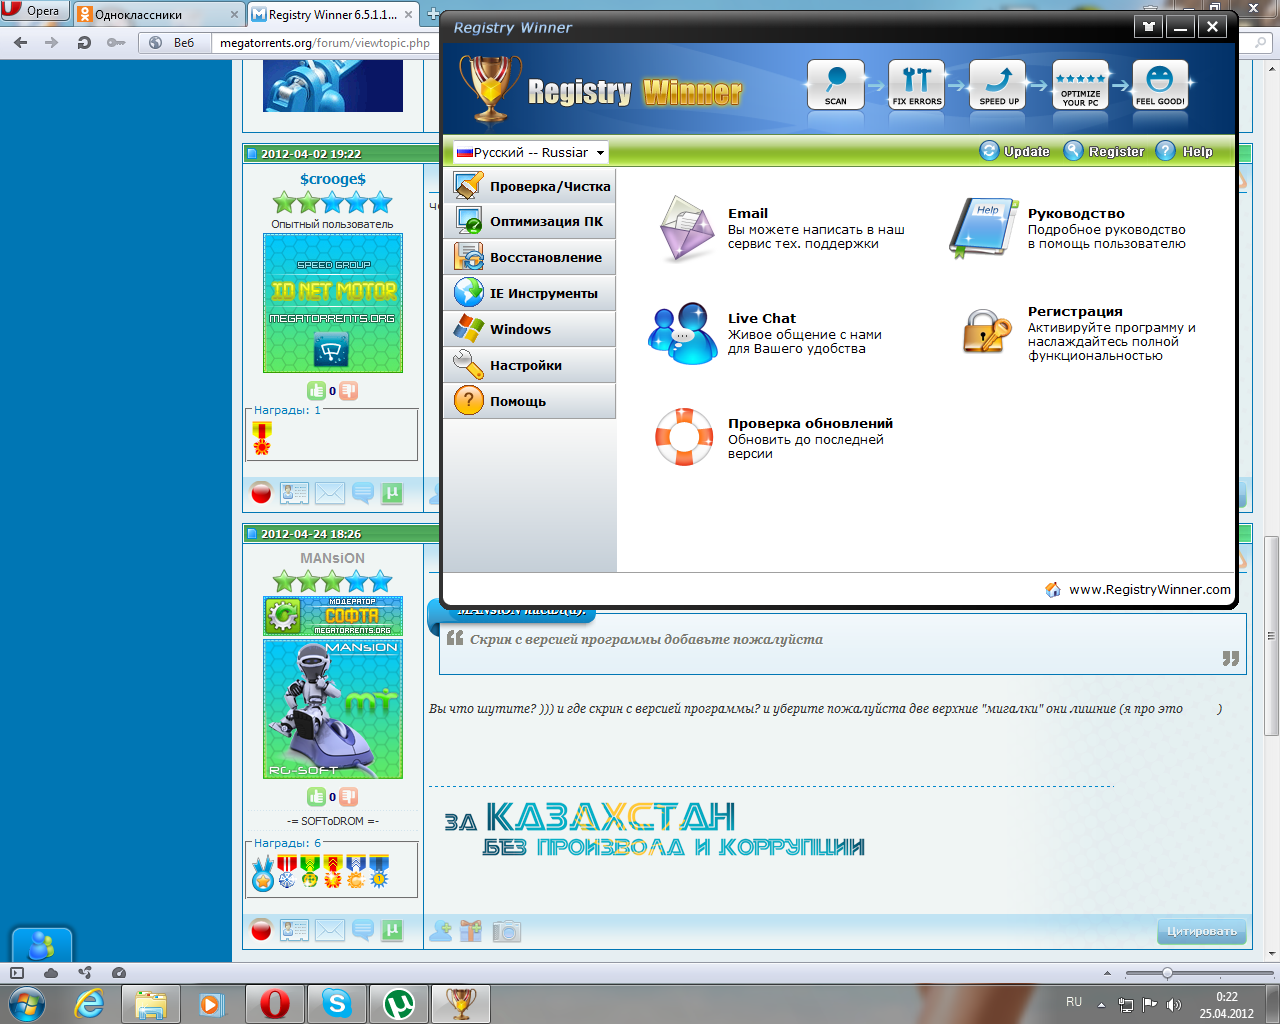
Task: Open Help in the green toolbar
Action: click(1185, 151)
